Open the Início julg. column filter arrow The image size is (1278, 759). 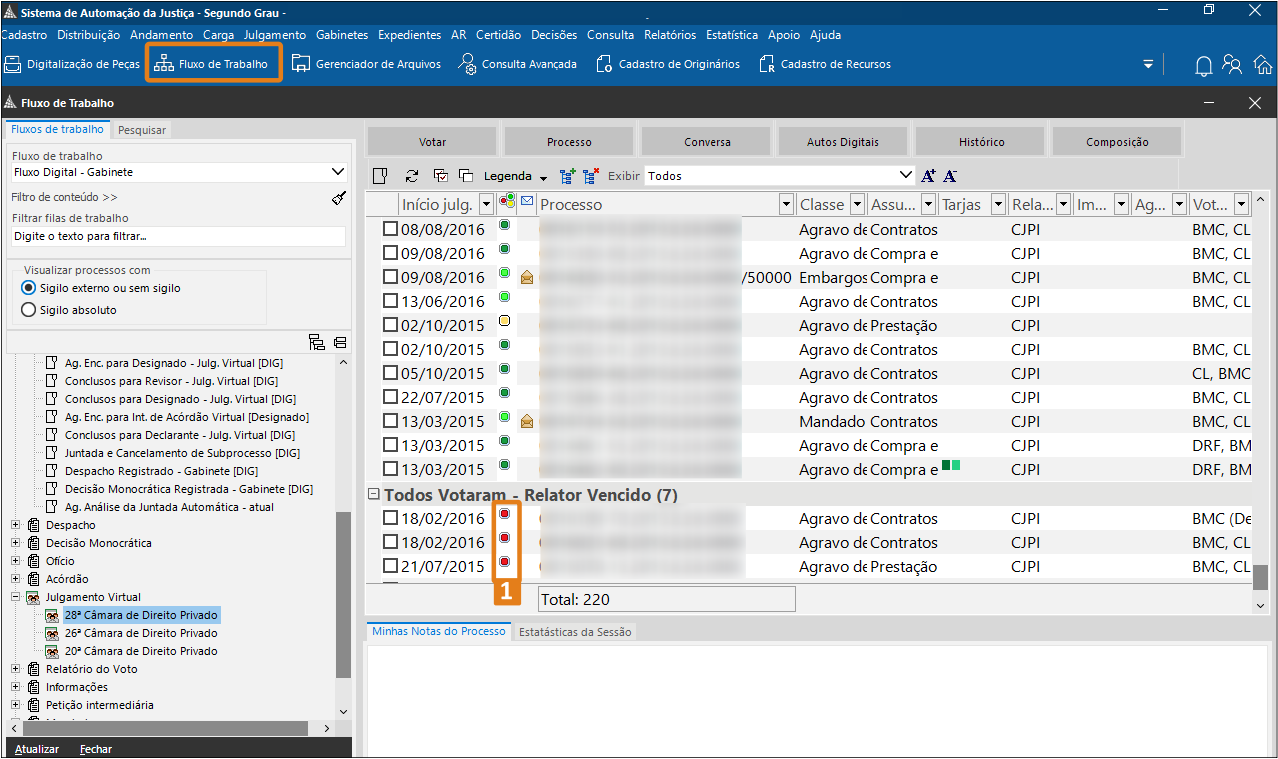pyautogui.click(x=486, y=205)
